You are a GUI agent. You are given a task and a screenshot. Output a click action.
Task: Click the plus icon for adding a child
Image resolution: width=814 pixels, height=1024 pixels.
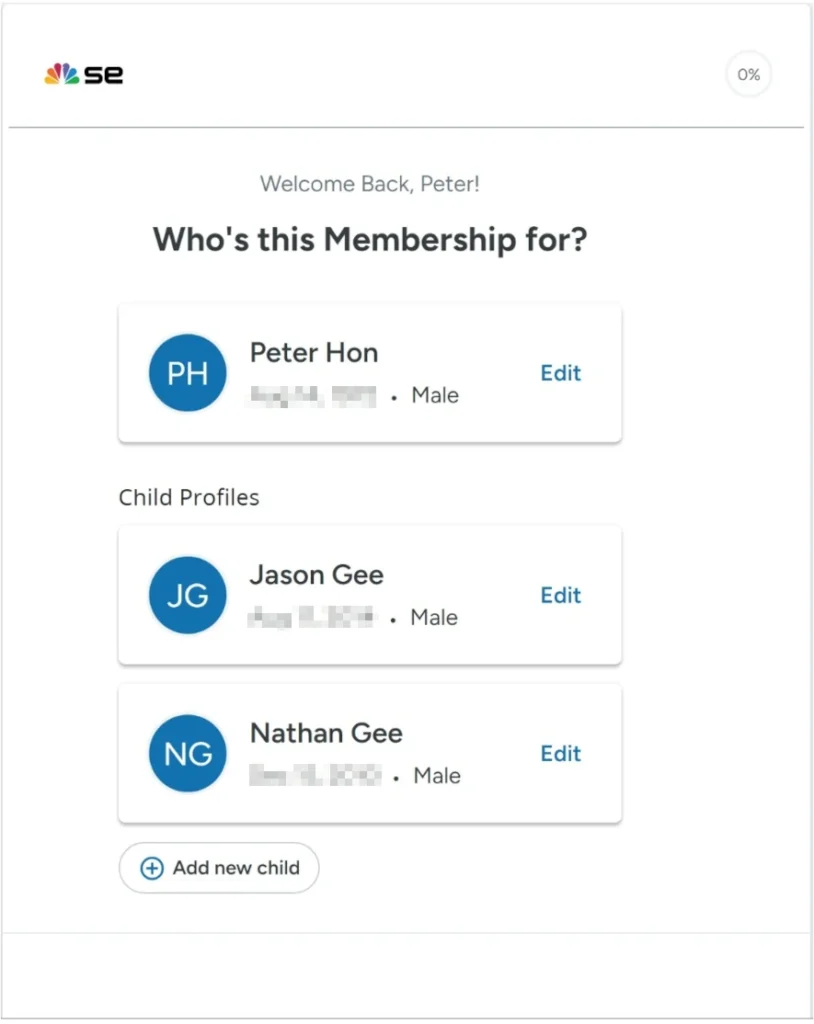pyautogui.click(x=152, y=868)
